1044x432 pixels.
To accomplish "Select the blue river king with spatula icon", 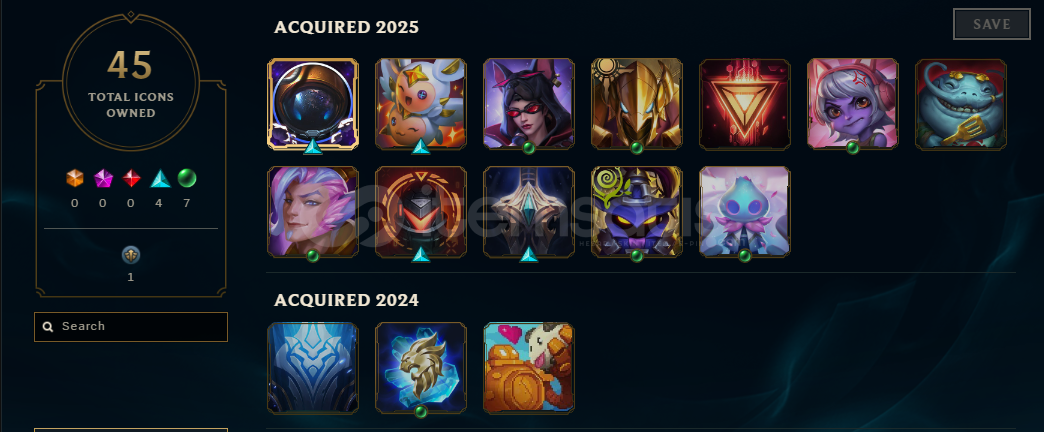I will (960, 104).
